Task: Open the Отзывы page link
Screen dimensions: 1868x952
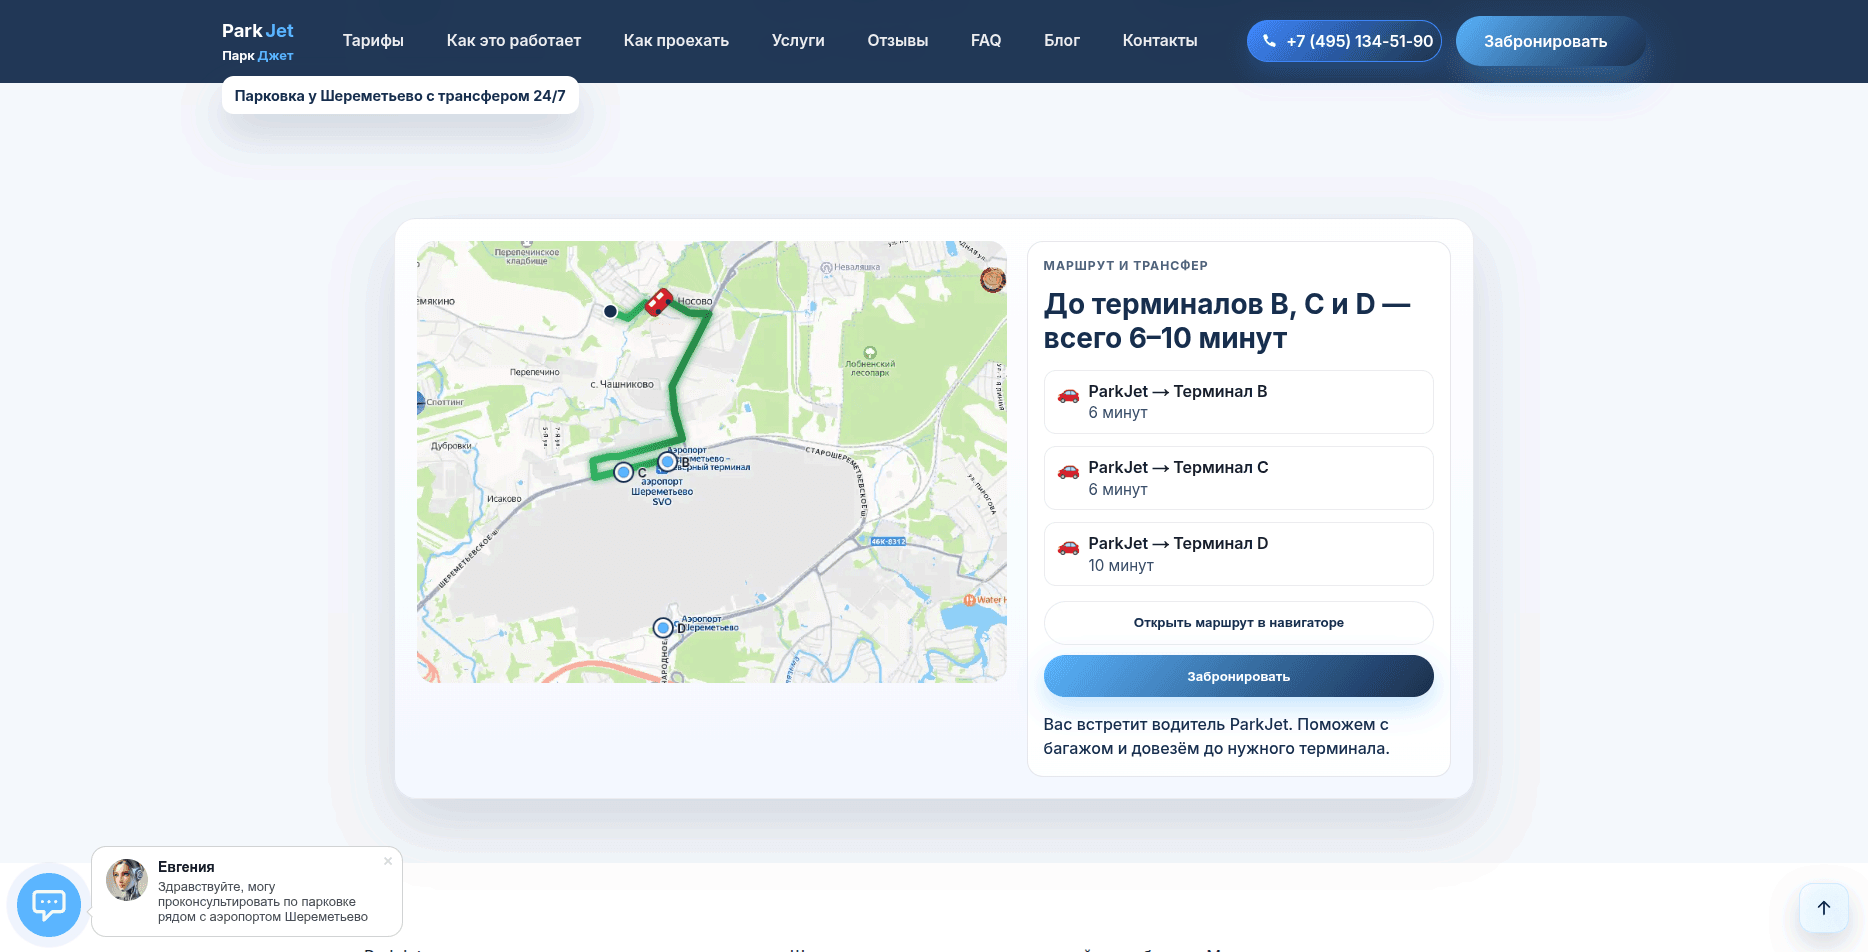Action: [897, 41]
